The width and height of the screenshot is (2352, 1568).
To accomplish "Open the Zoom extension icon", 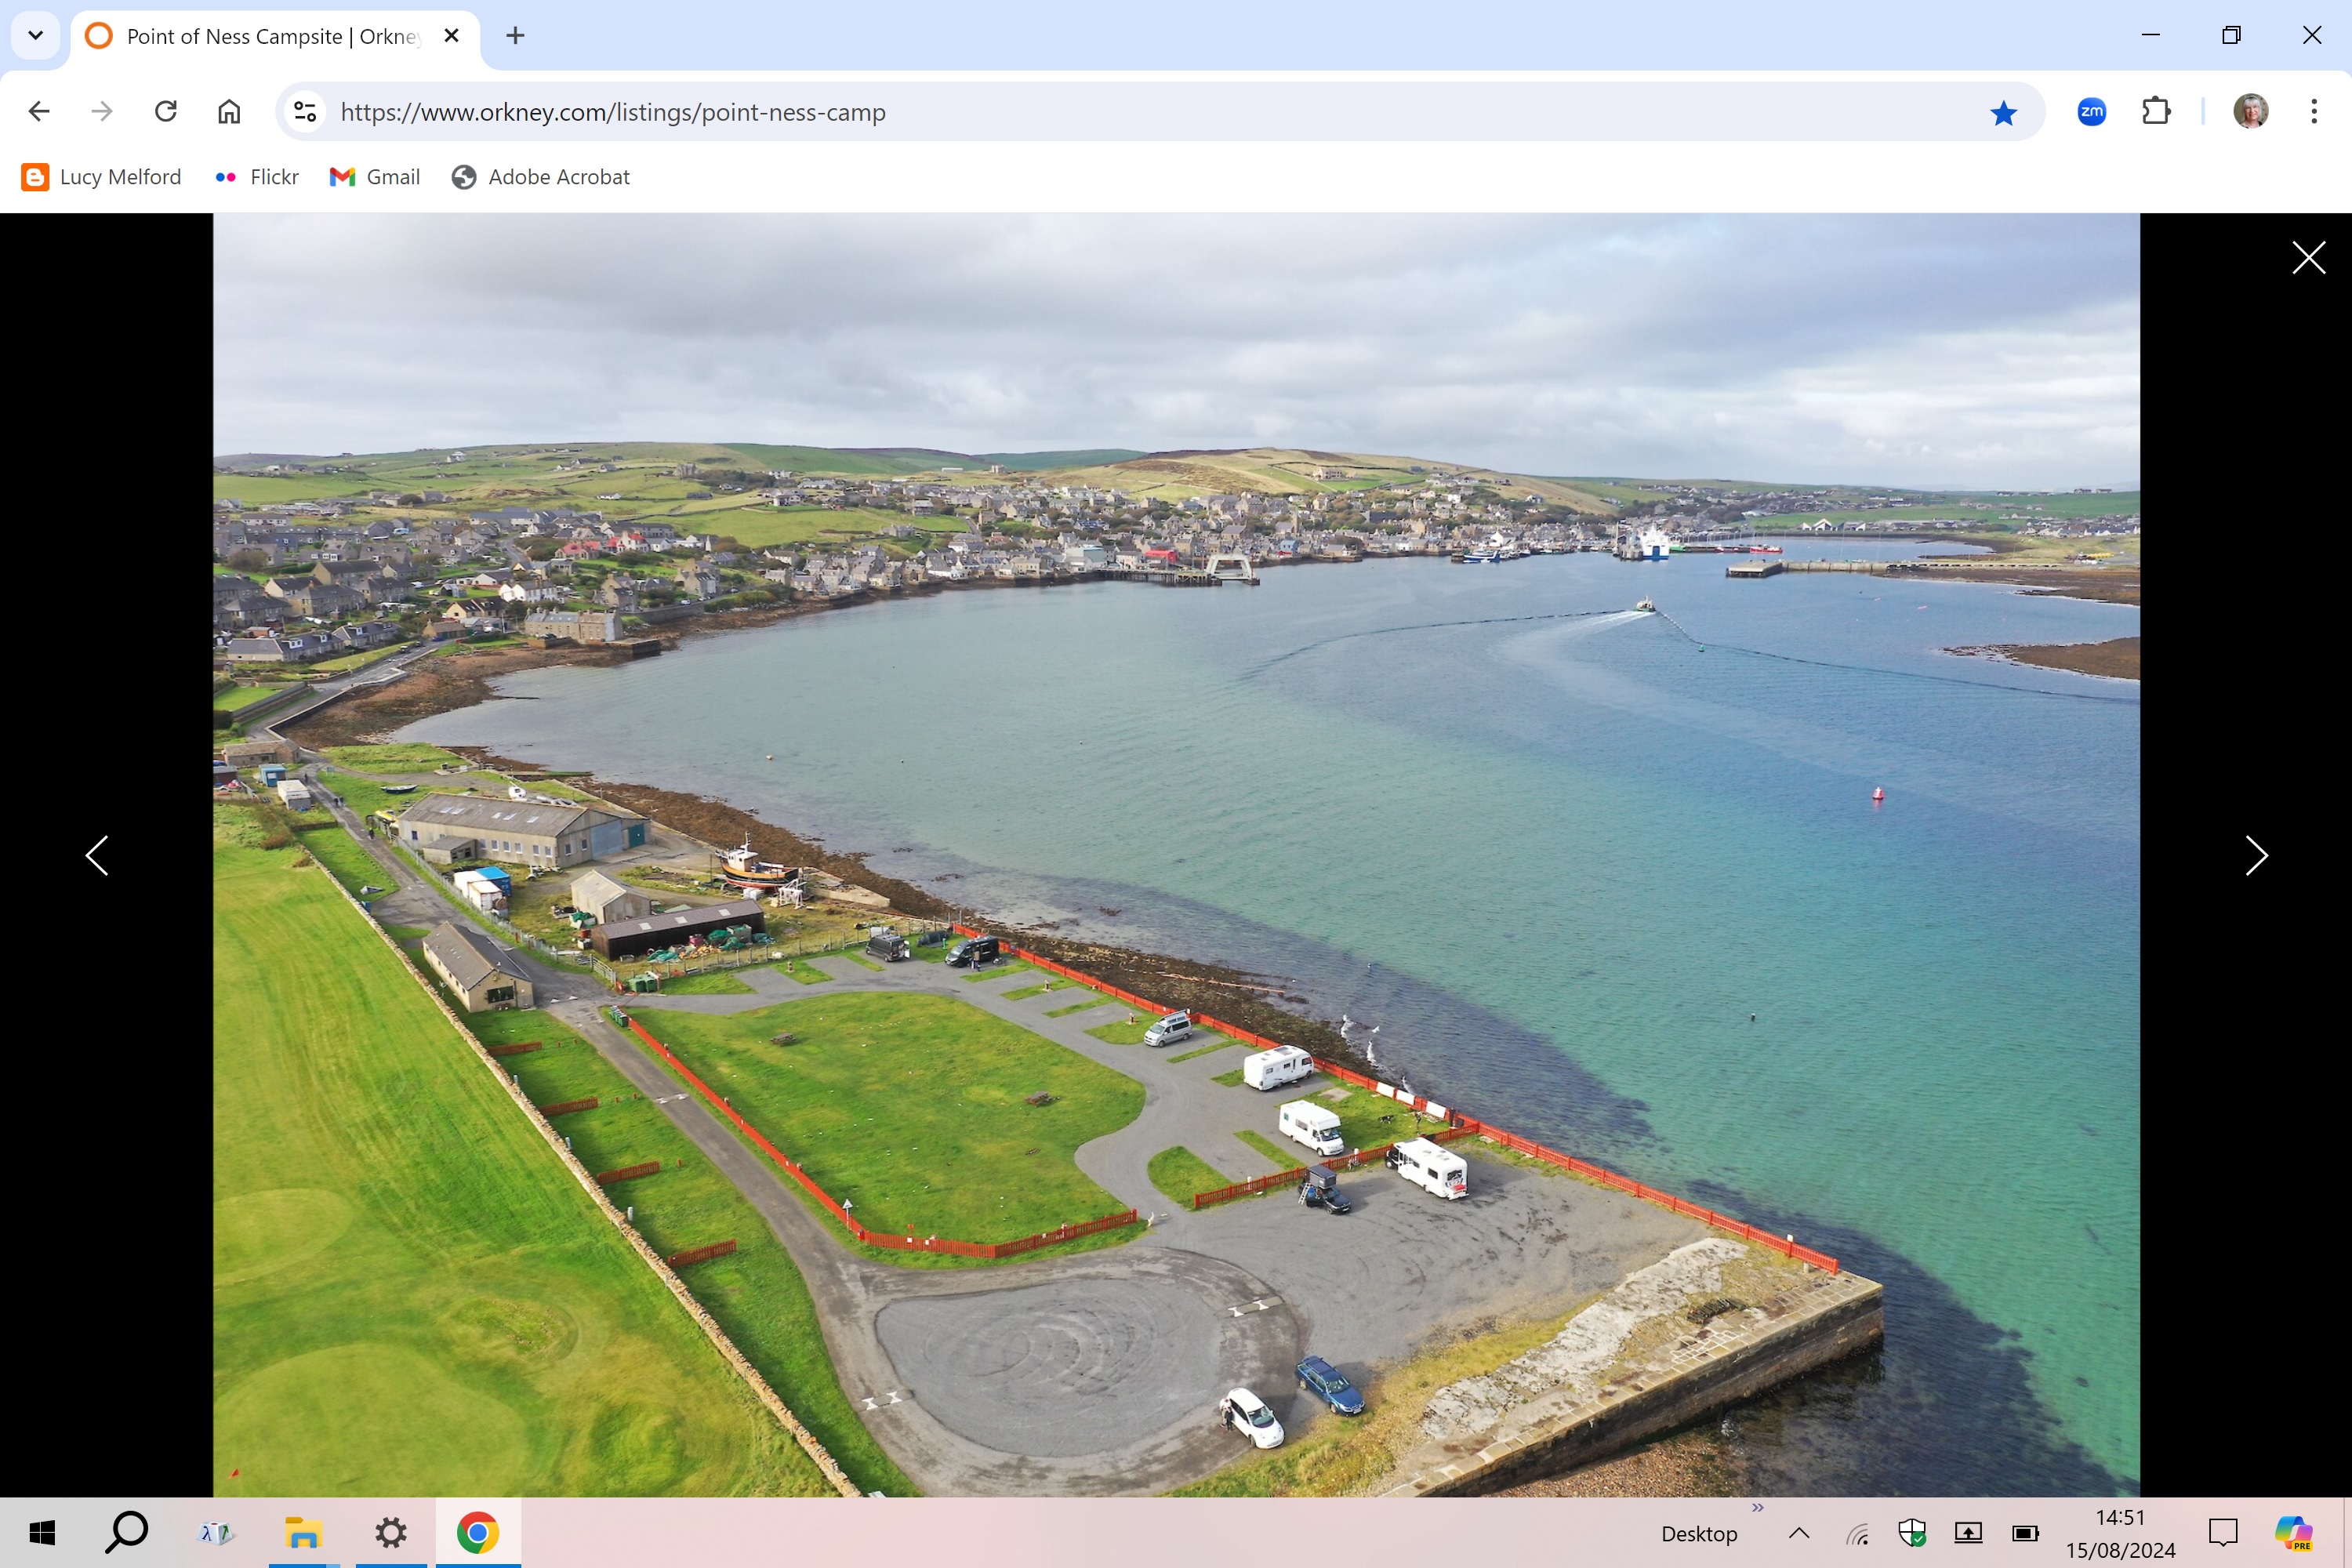I will coord(2091,111).
